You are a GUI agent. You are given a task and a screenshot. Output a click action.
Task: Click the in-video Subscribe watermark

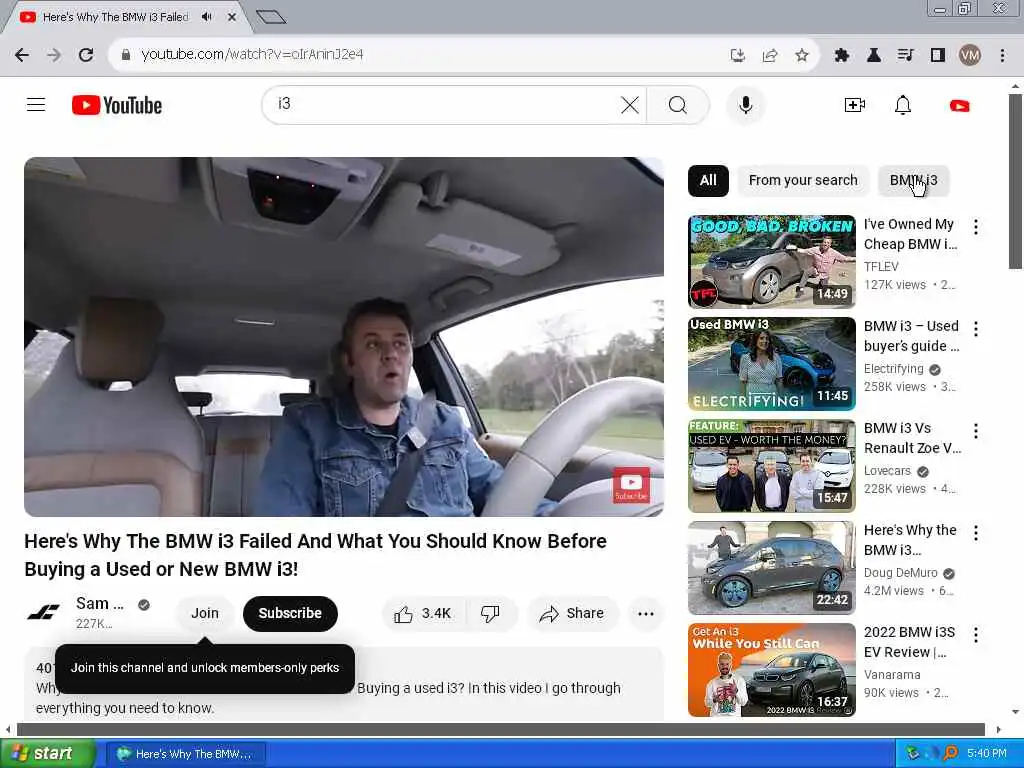(631, 485)
